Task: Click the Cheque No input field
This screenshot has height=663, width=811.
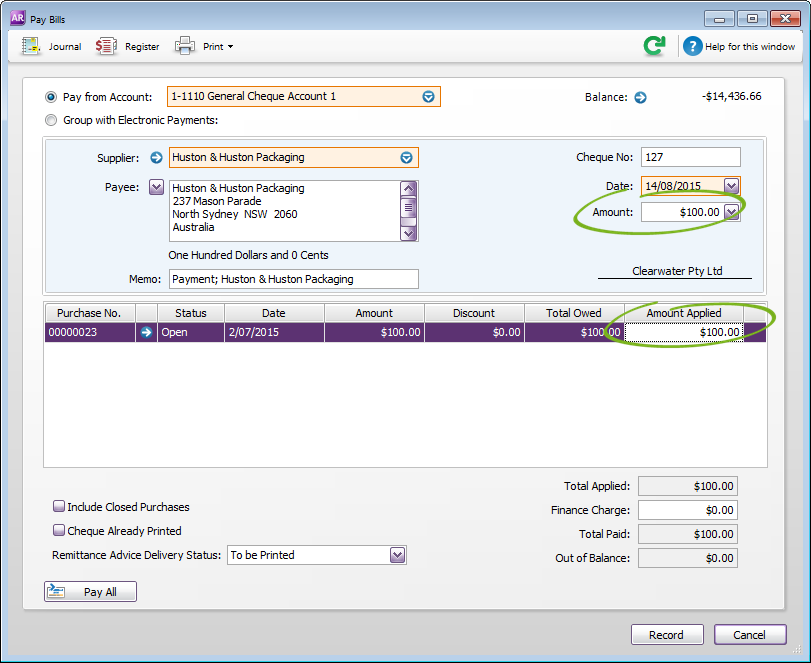Action: 690,157
